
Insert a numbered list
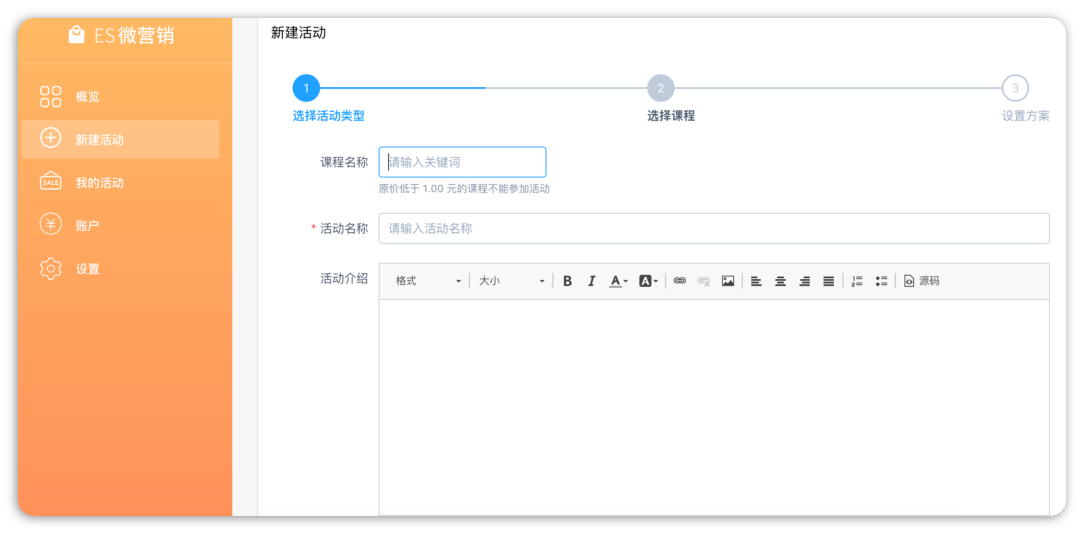857,281
